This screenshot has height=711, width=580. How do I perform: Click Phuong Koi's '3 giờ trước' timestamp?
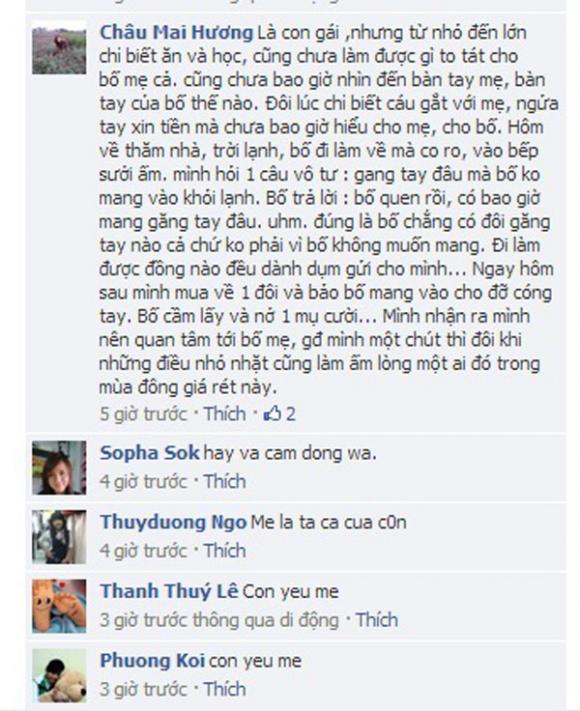tap(143, 689)
